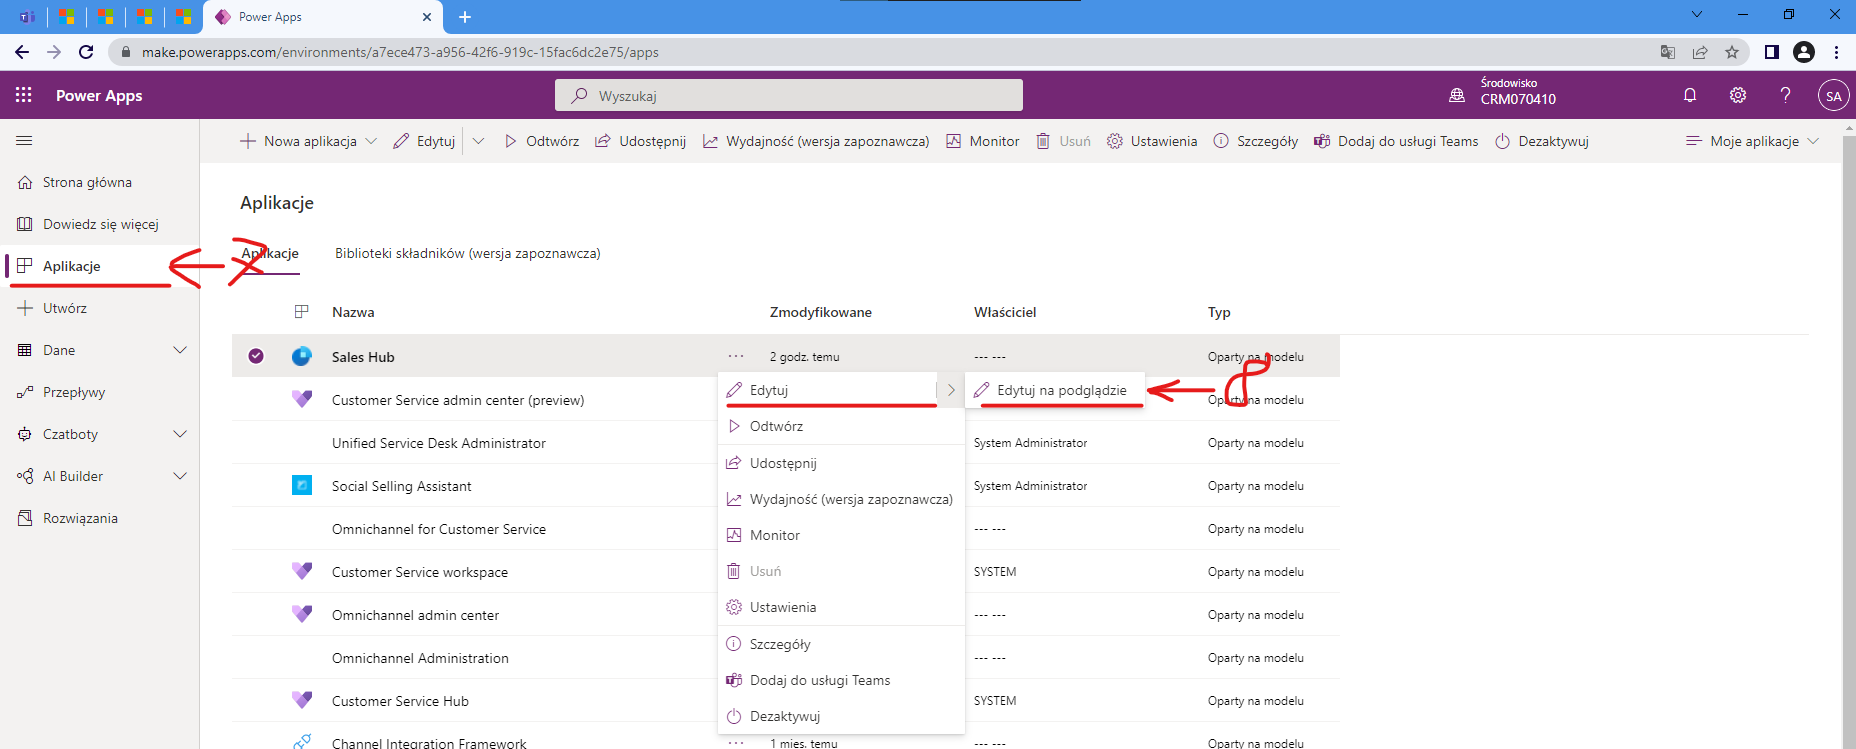Select Ustawienia in the context menu

841,607
